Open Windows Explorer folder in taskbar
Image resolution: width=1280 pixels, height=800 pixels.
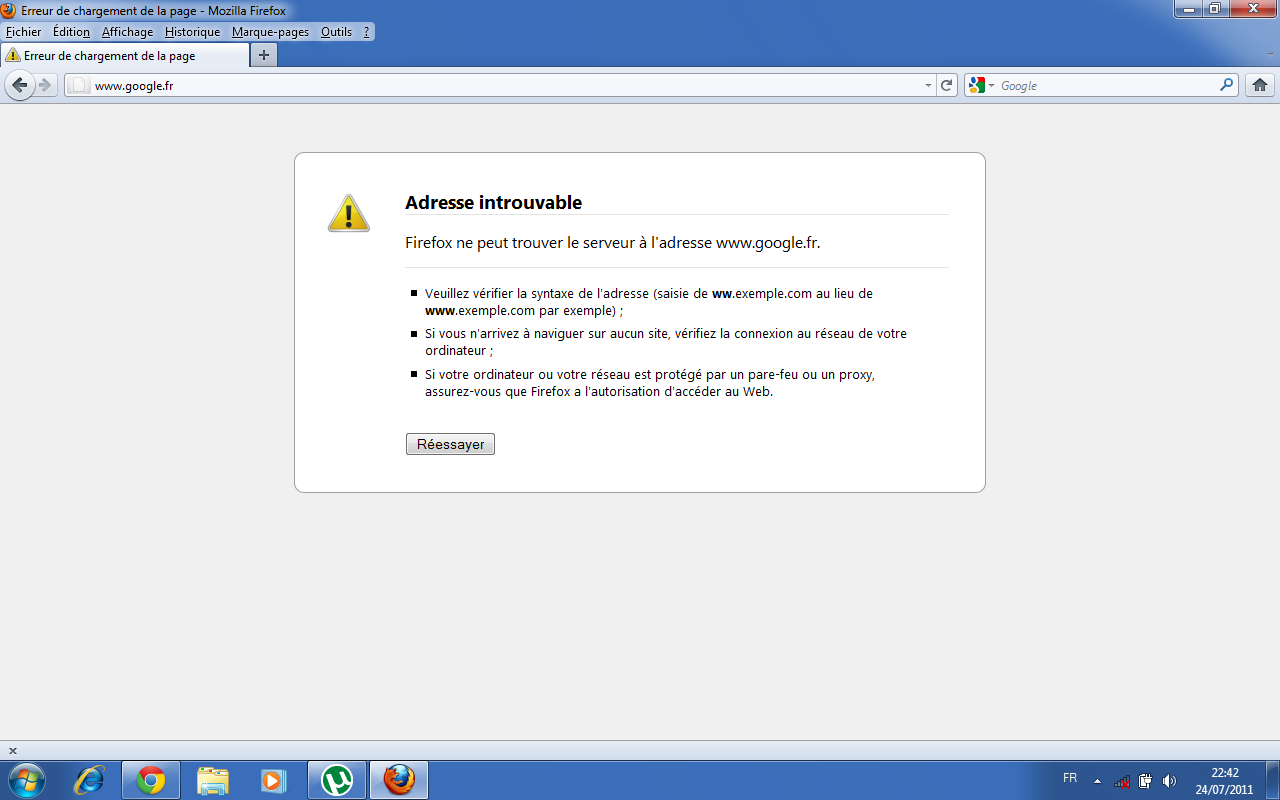213,780
